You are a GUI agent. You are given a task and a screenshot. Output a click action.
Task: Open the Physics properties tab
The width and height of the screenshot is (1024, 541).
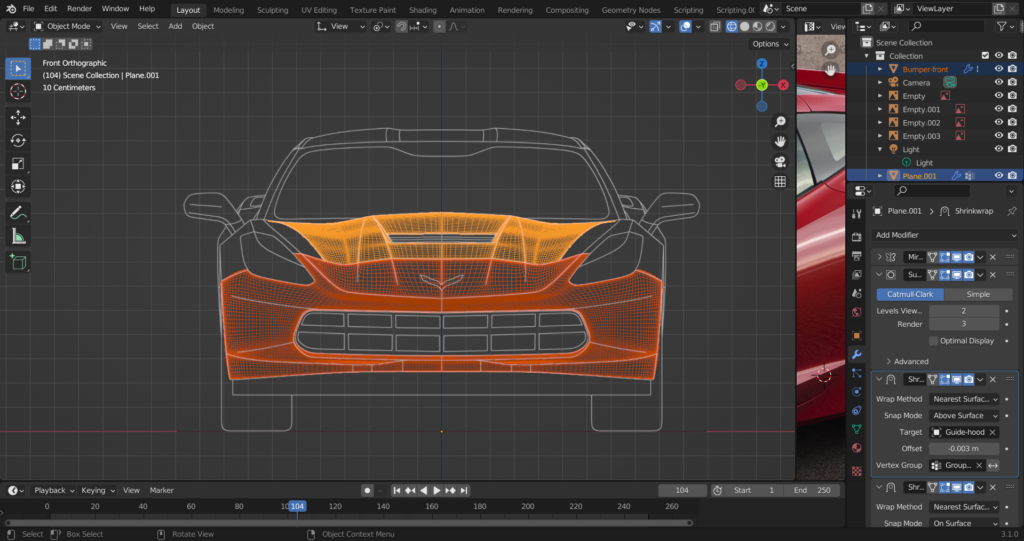856,391
